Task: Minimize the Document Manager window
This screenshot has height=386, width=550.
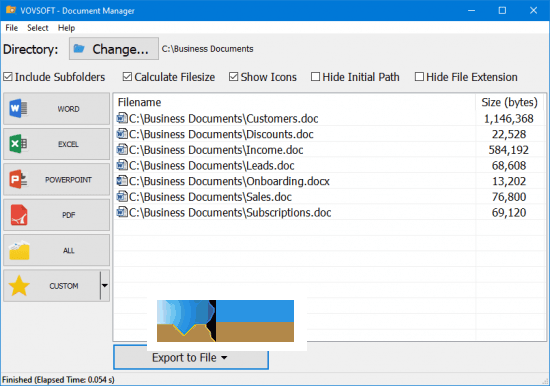Action: pyautogui.click(x=471, y=11)
